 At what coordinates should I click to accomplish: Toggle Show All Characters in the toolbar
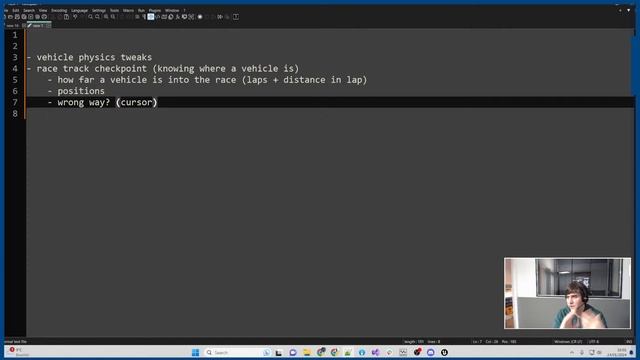pos(144,17)
